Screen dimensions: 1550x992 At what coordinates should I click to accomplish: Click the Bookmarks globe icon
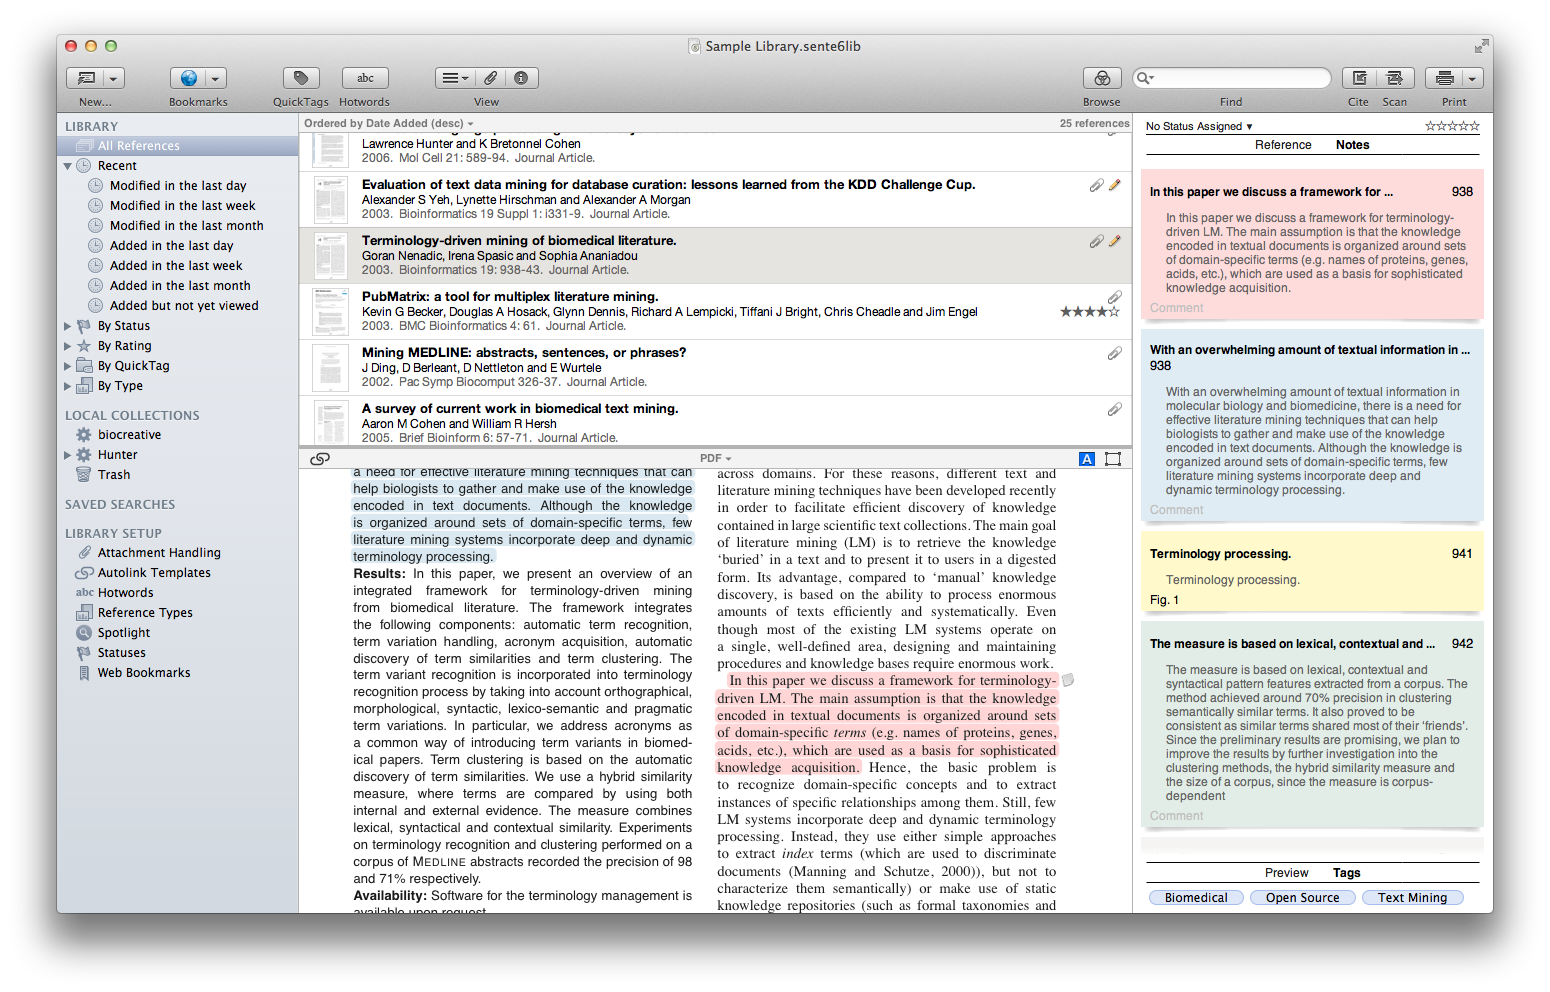[x=188, y=78]
